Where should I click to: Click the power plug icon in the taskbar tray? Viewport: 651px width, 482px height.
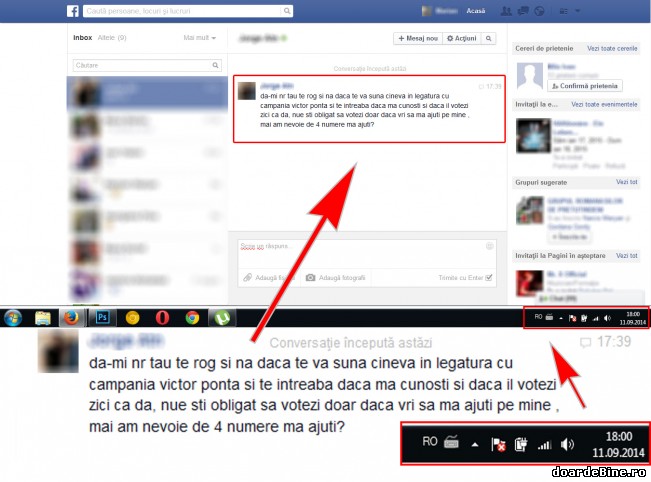pos(584,318)
